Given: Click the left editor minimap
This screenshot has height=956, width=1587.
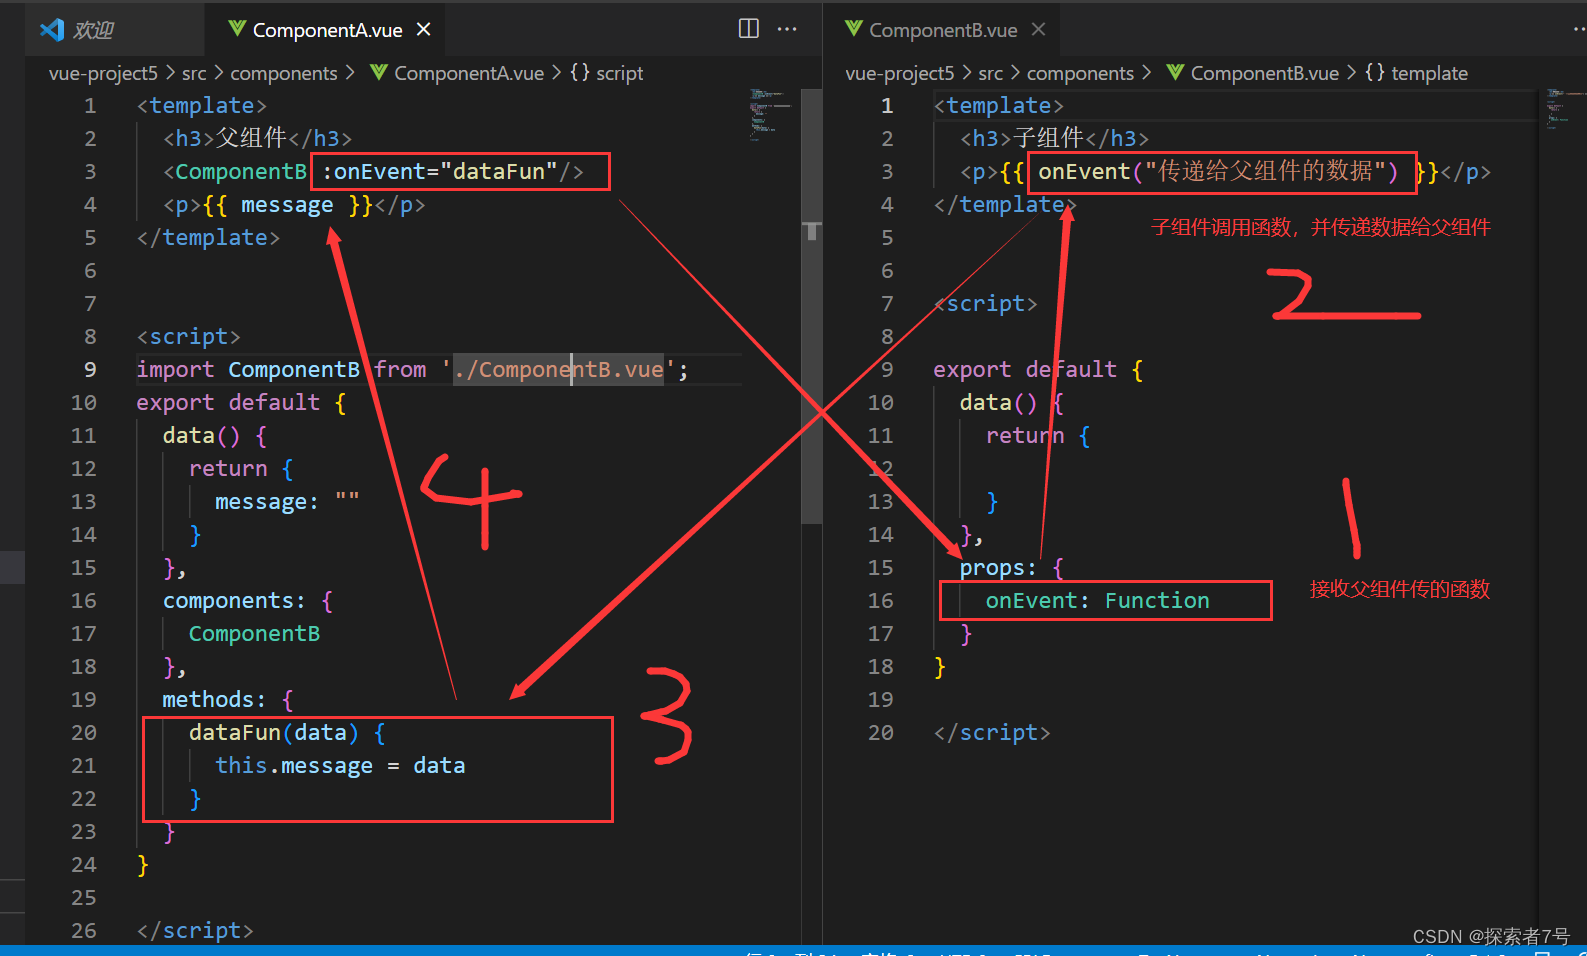Looking at the screenshot, I should pyautogui.click(x=770, y=114).
